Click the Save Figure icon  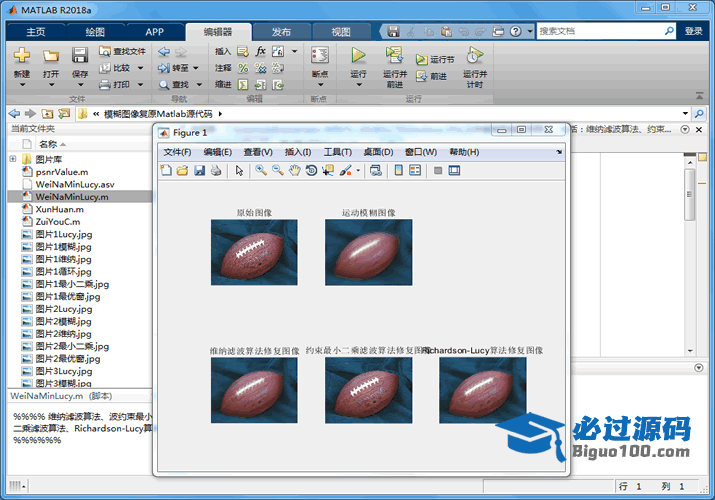click(199, 171)
